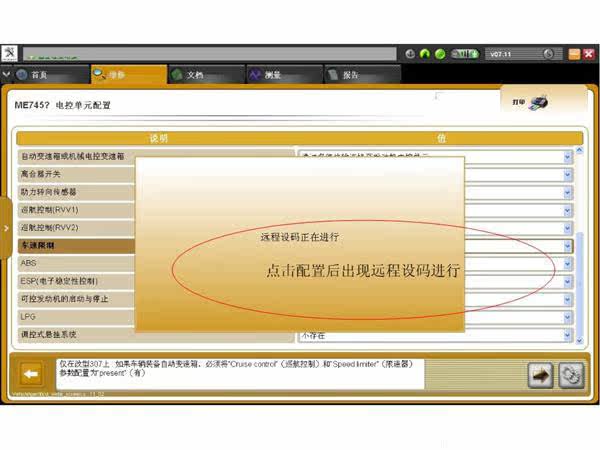Close the diagnostic application with red X

pos(589,54)
